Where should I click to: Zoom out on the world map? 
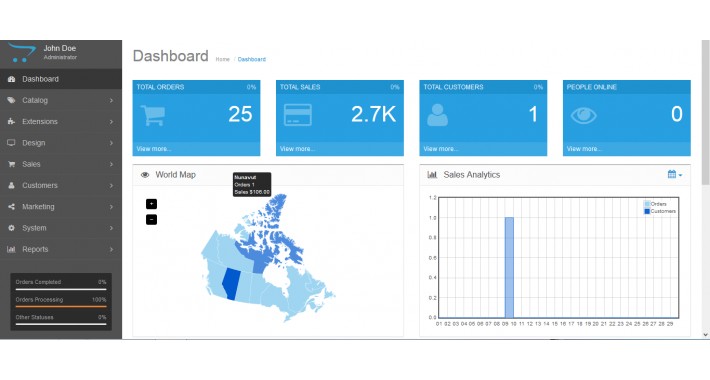coord(151,220)
